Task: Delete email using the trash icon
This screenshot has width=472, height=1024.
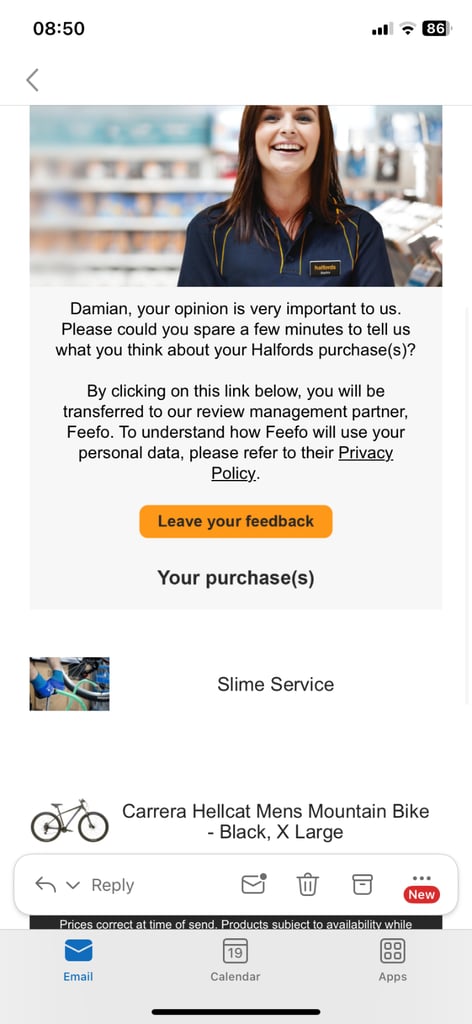Action: pyautogui.click(x=307, y=884)
